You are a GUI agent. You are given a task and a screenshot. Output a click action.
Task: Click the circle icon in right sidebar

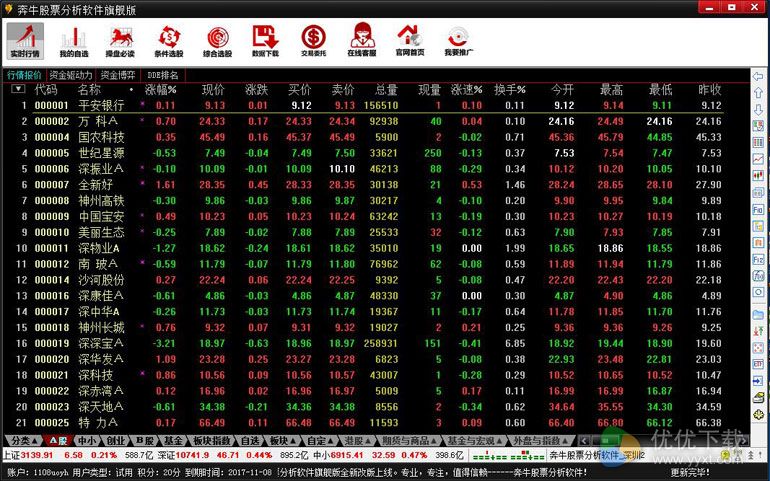(758, 292)
